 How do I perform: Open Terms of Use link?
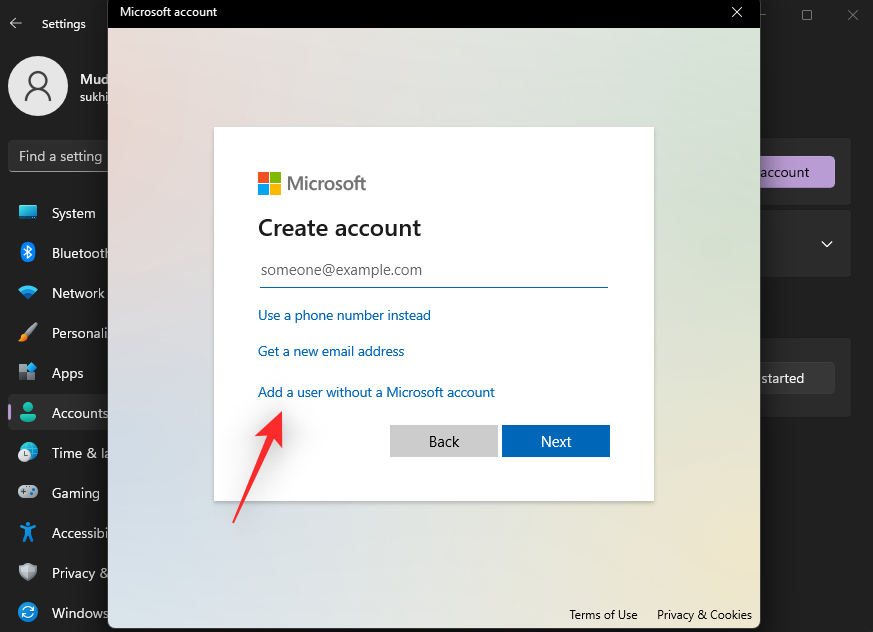603,615
